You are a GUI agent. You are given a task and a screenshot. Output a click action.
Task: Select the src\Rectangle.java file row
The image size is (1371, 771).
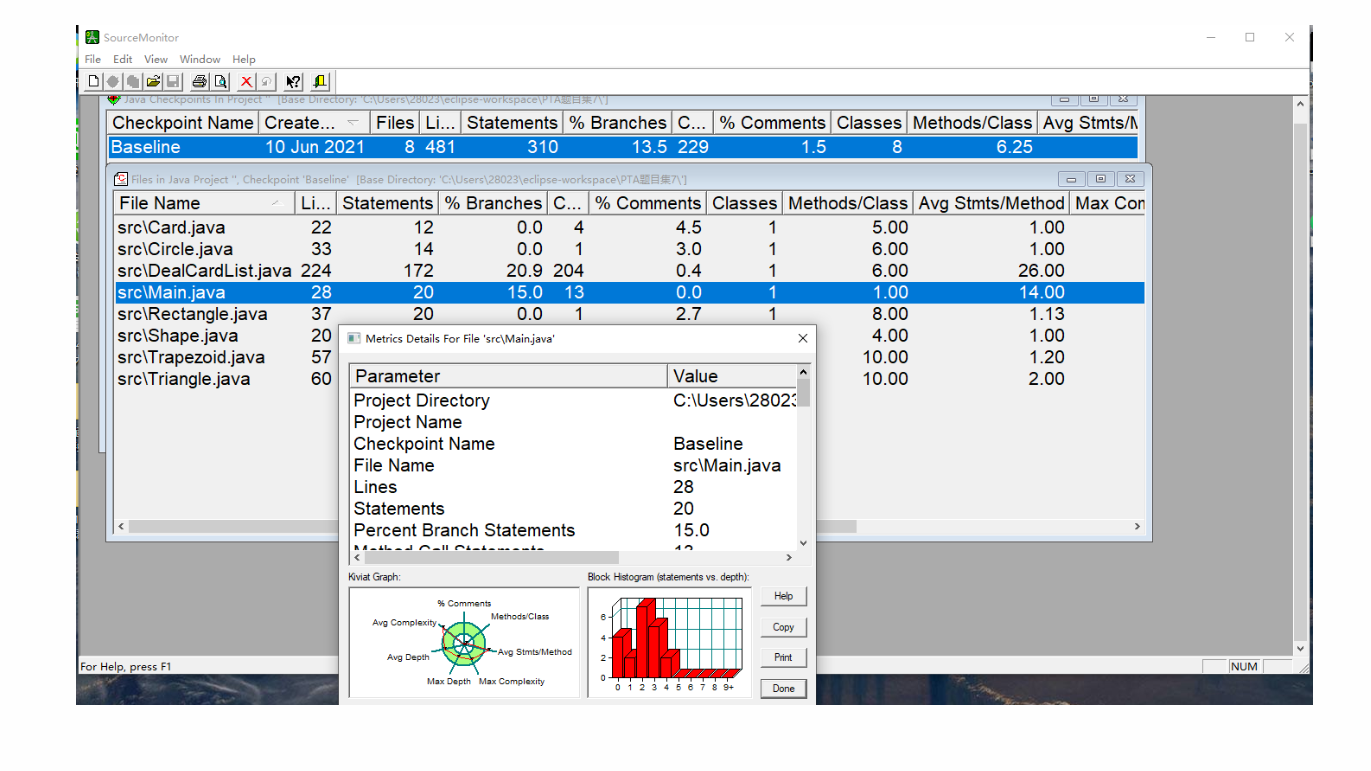[x=628, y=314]
